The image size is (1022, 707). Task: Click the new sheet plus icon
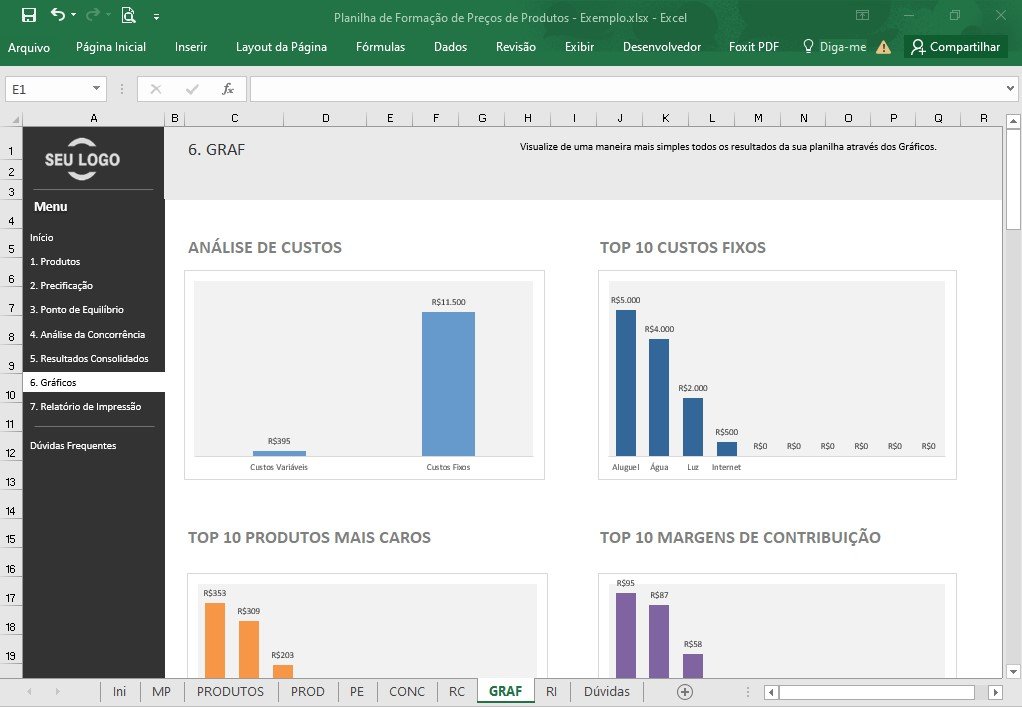684,692
